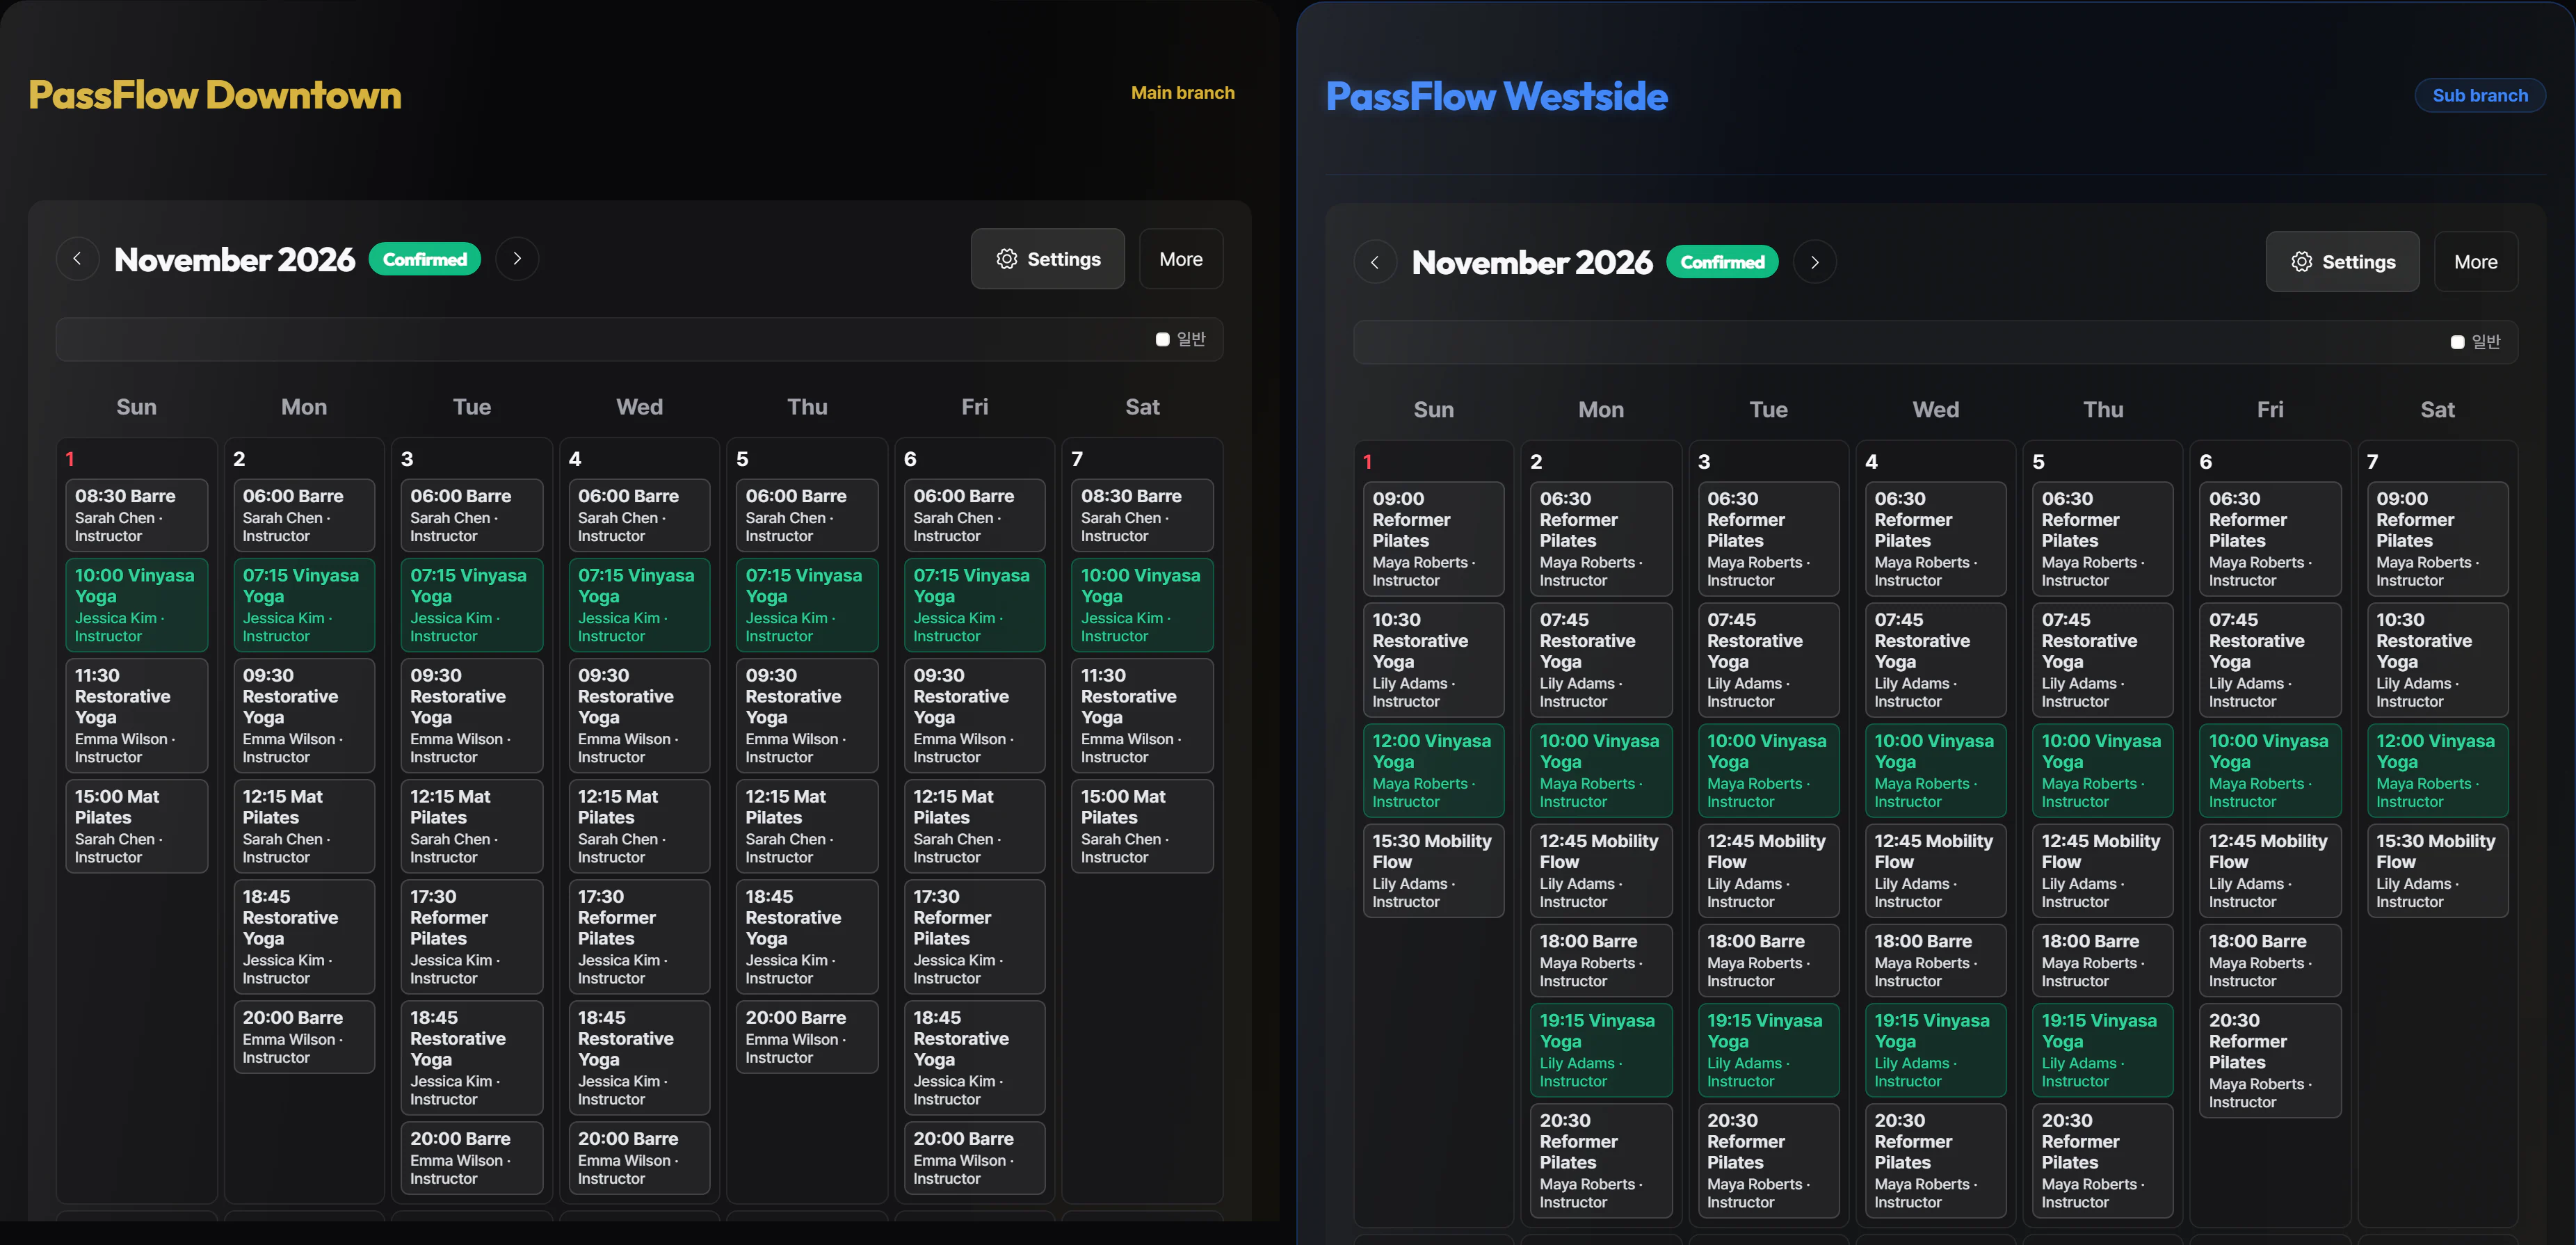2576x1245 pixels.
Task: Go to previous month in Westside calendar
Action: pos(1375,262)
